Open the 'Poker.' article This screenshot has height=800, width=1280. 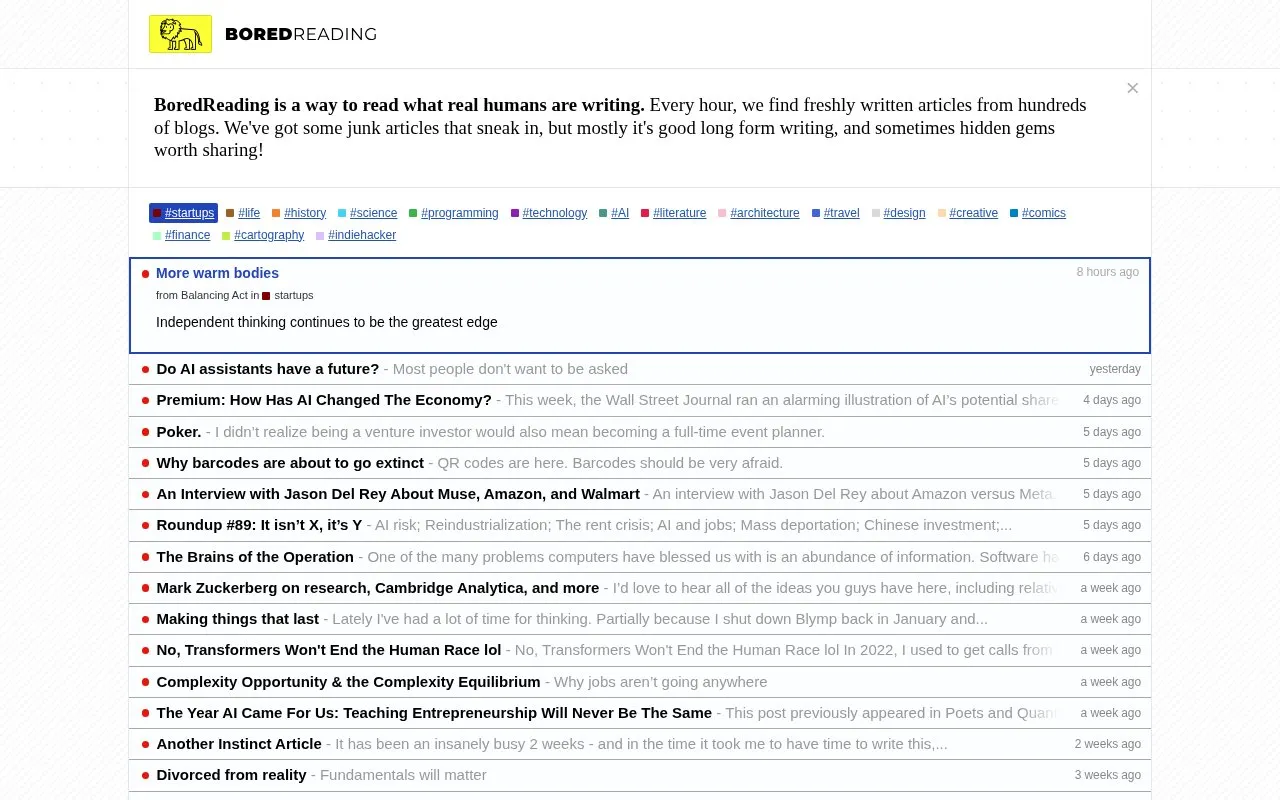(x=179, y=432)
